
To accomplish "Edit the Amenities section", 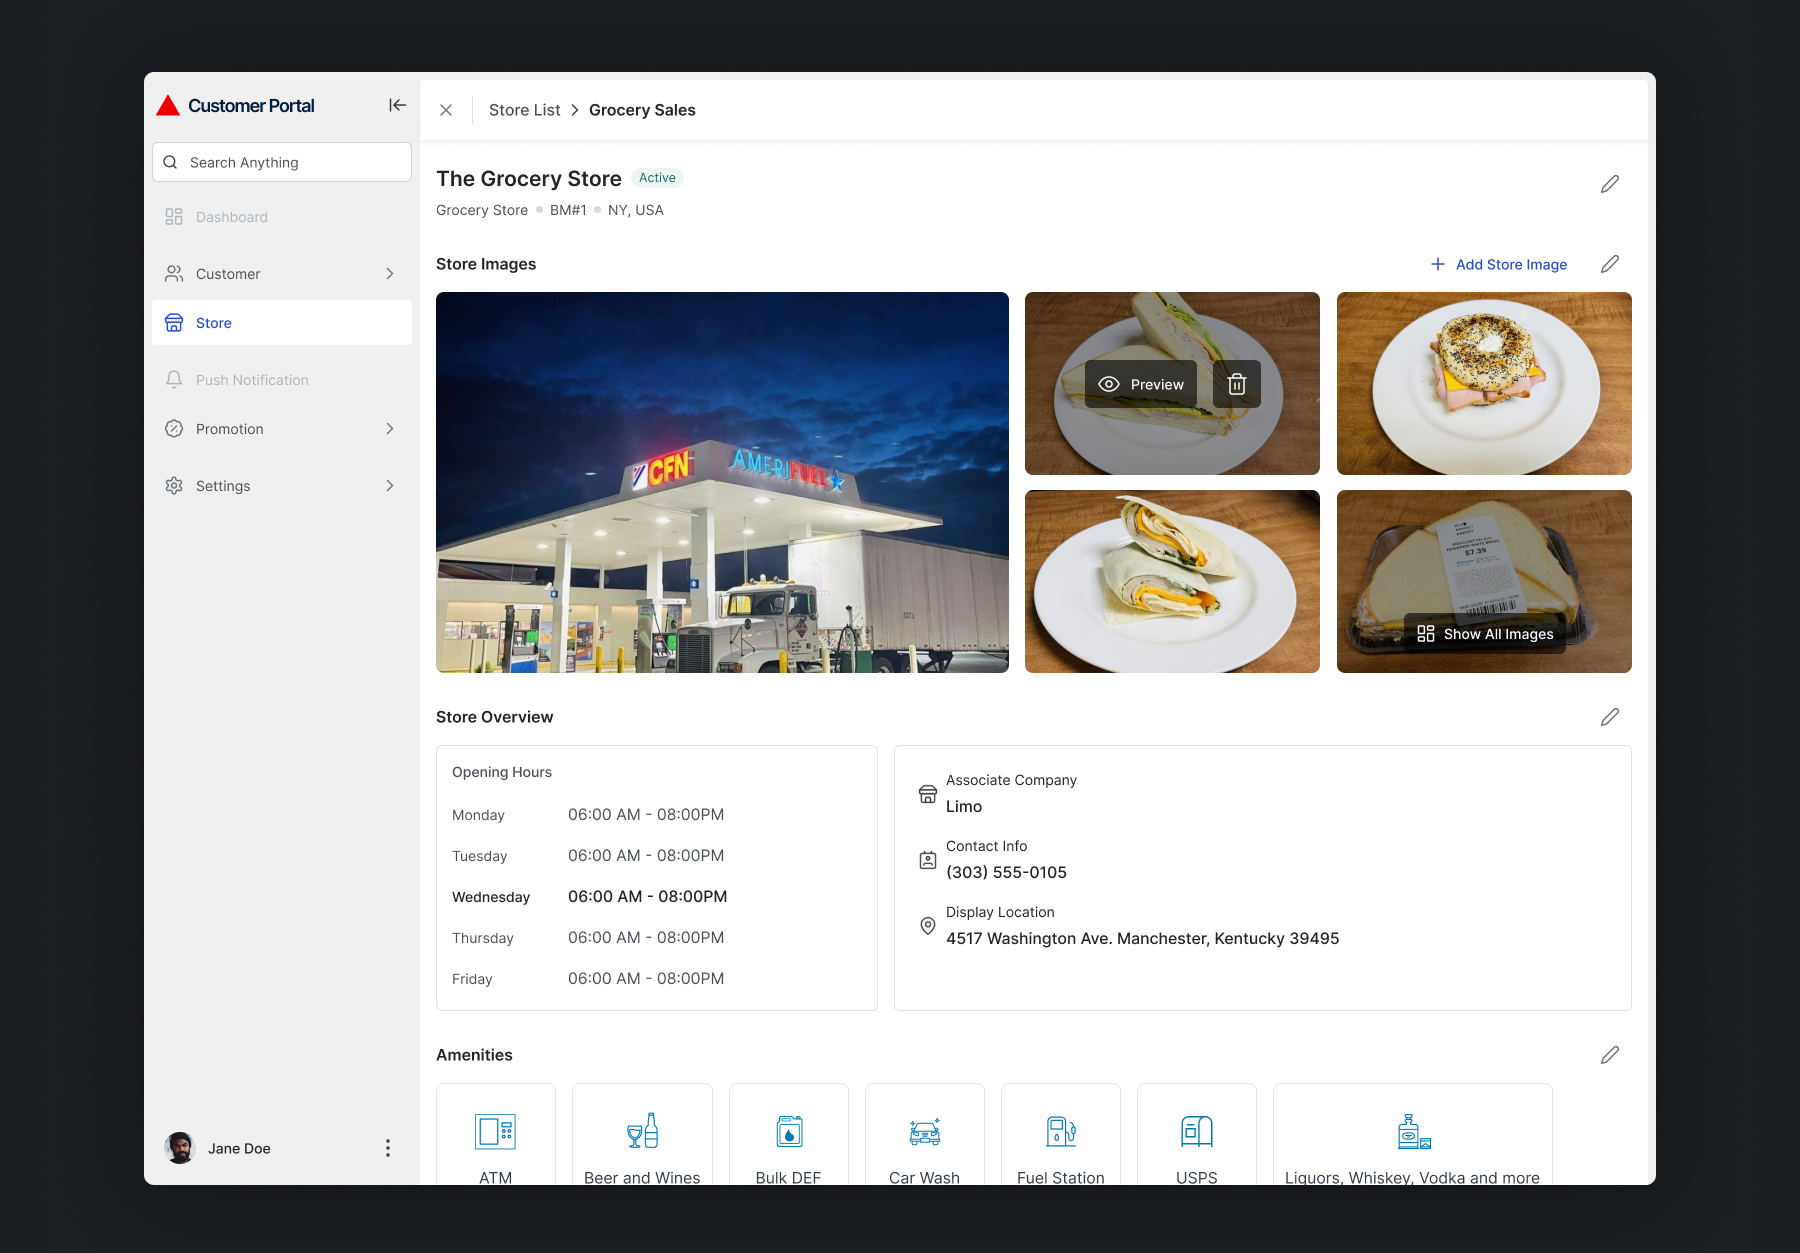I will tap(1609, 1055).
